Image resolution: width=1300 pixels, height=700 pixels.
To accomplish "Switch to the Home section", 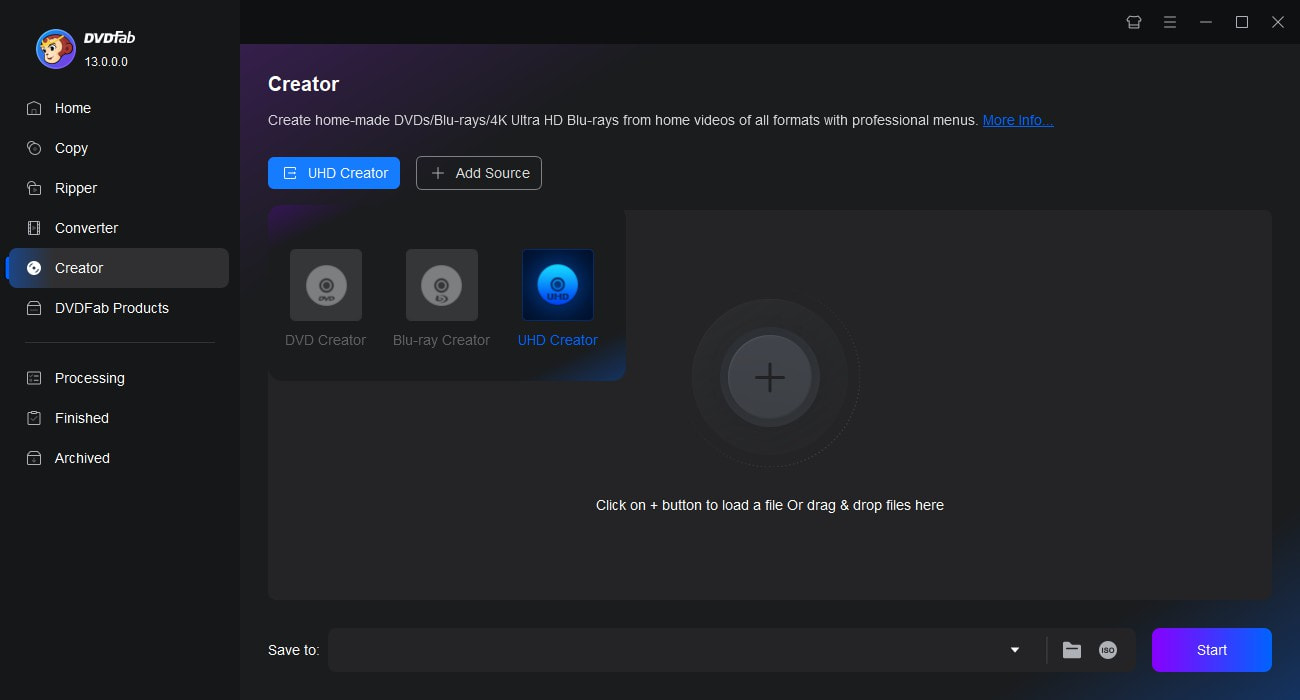I will point(72,108).
